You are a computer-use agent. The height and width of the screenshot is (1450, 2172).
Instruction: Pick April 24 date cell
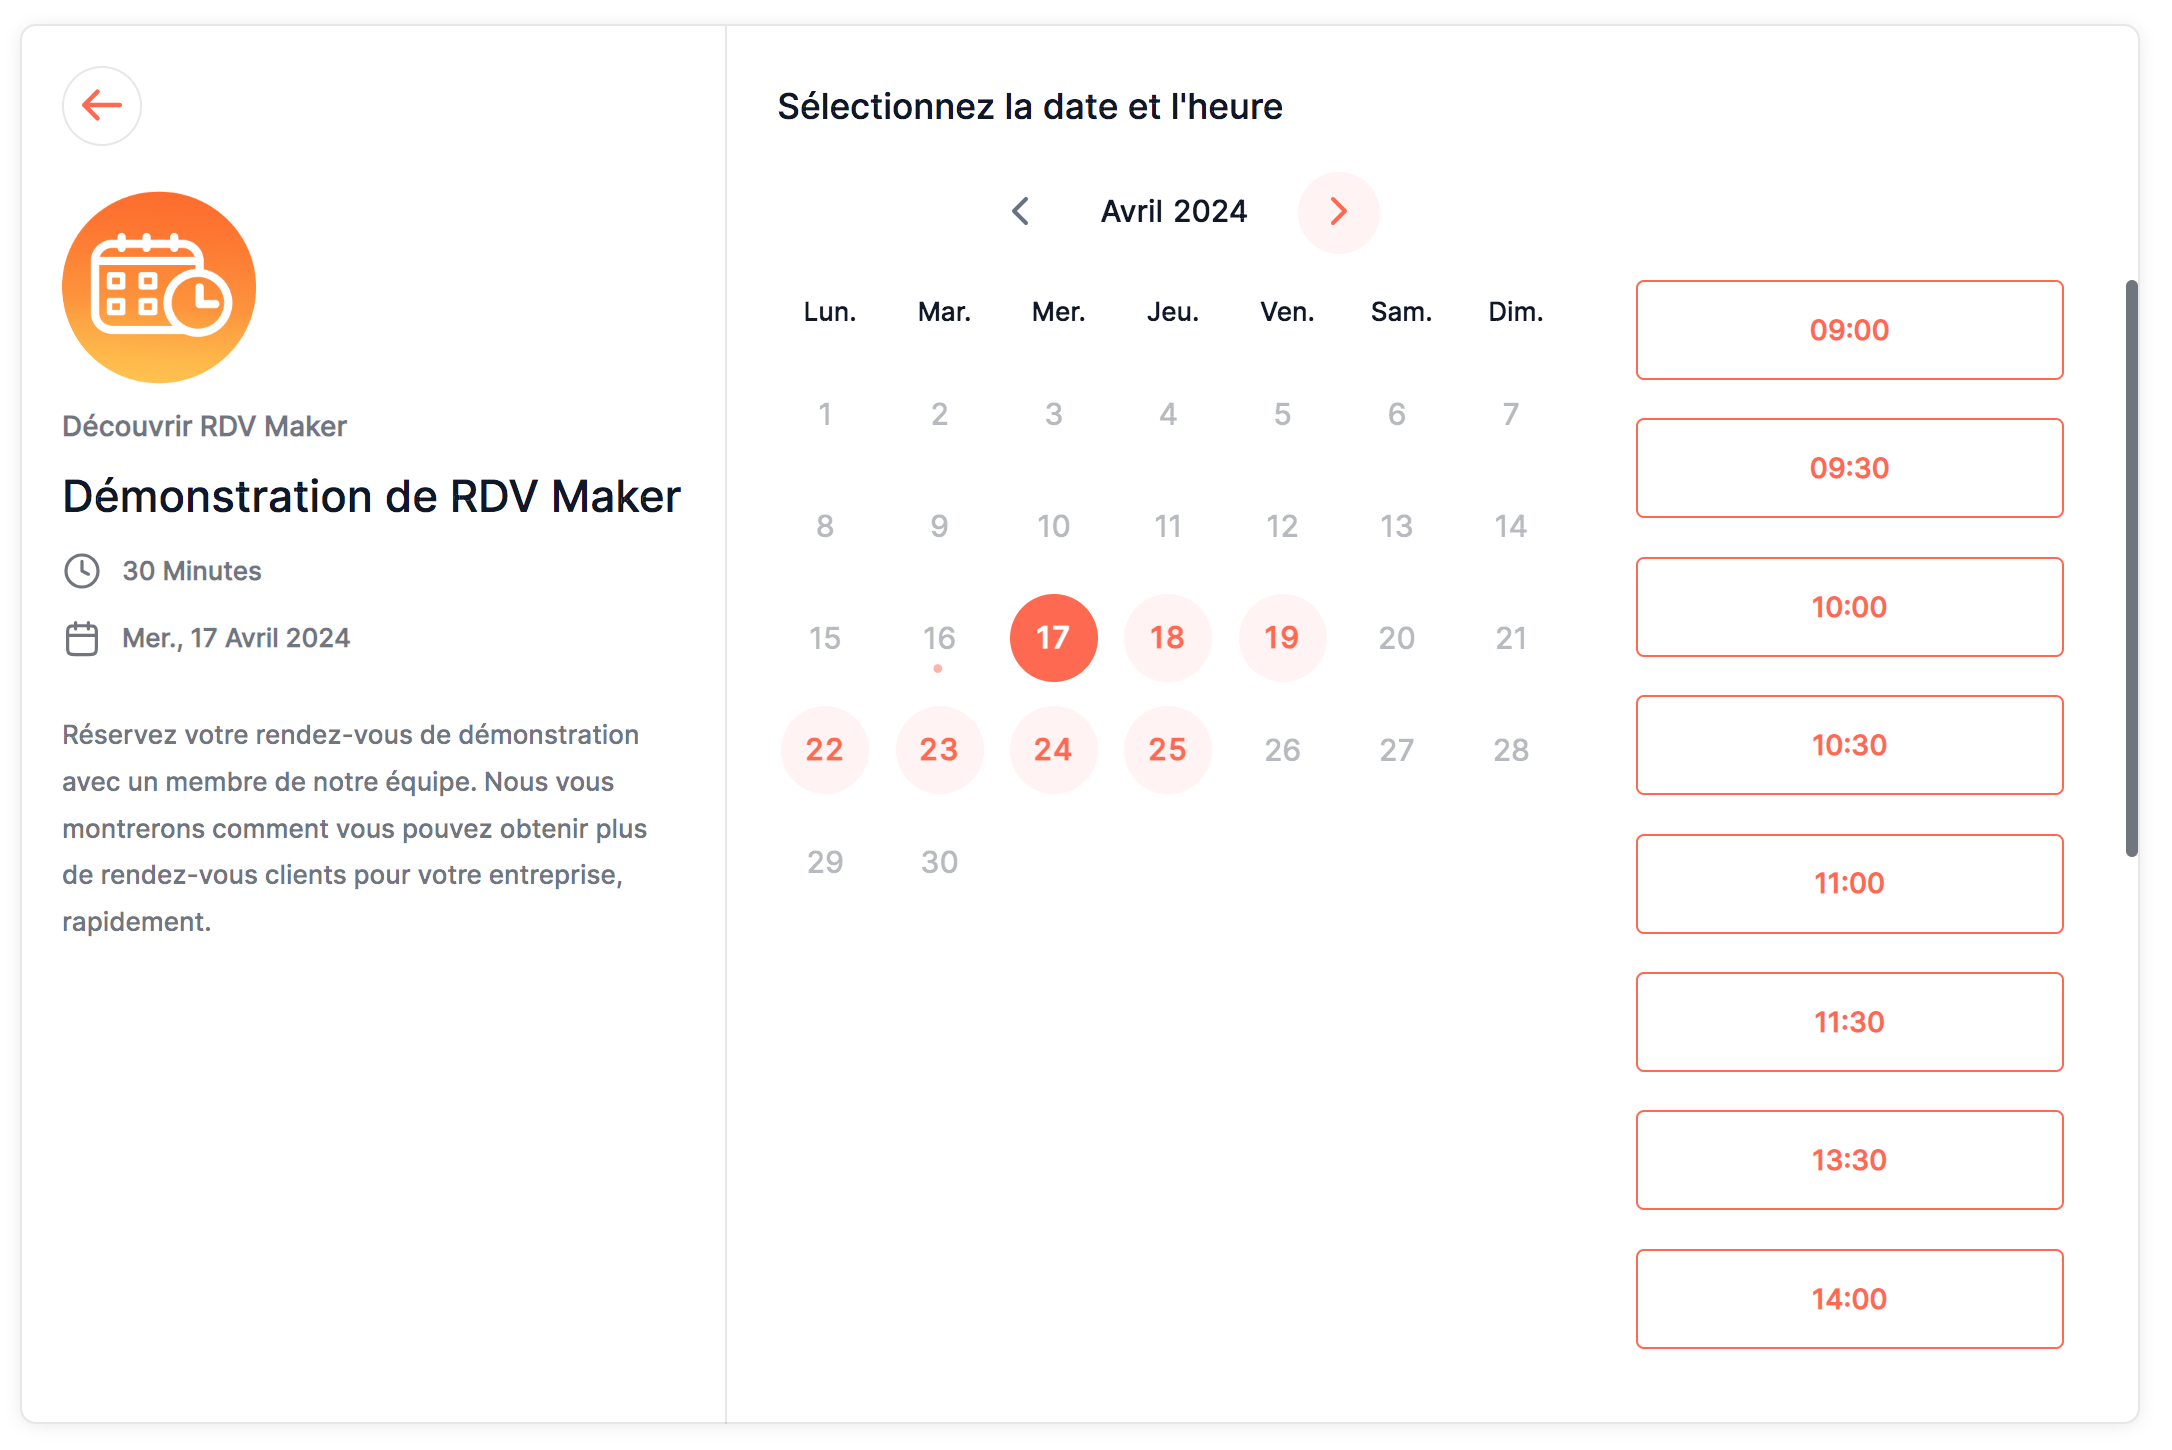tap(1053, 749)
